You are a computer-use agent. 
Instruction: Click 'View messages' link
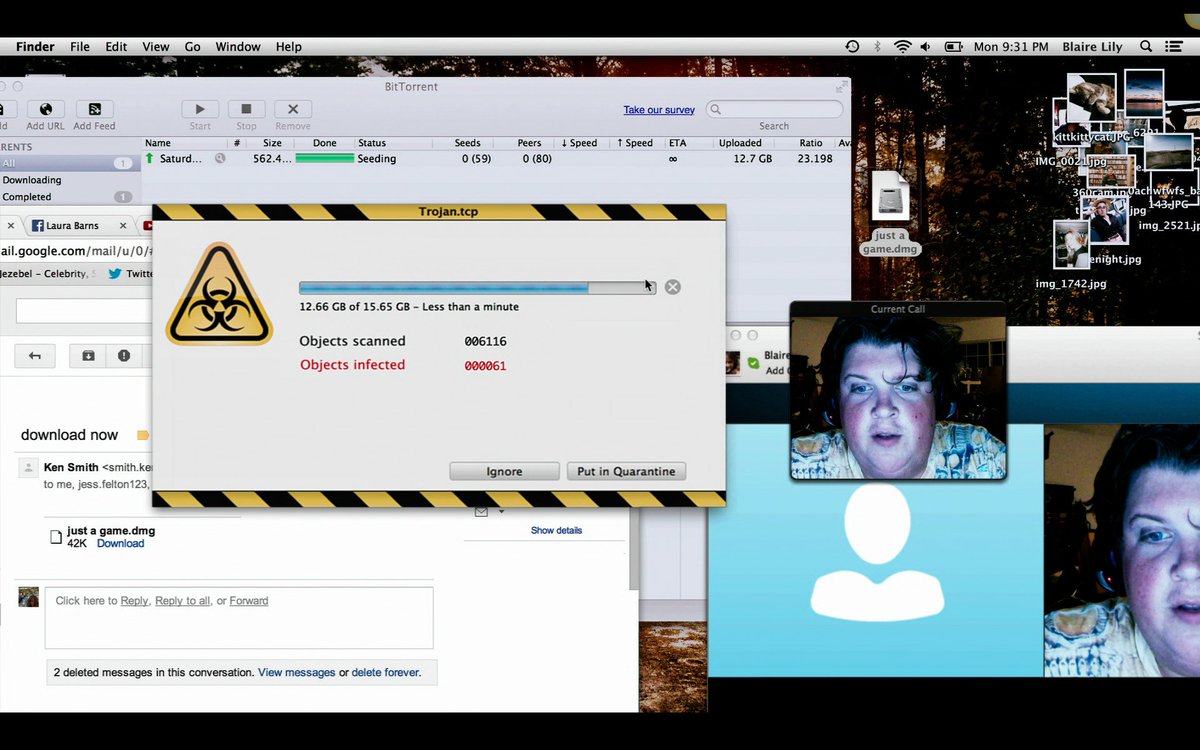click(297, 673)
